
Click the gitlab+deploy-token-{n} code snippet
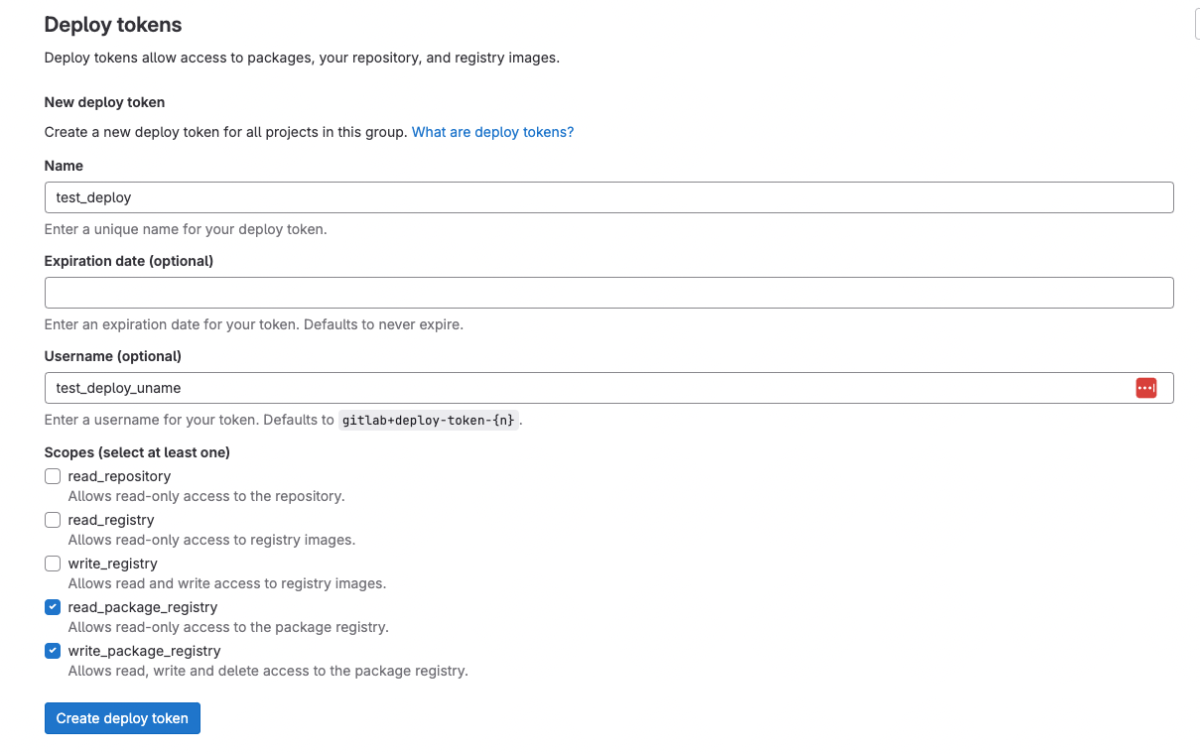(x=429, y=420)
